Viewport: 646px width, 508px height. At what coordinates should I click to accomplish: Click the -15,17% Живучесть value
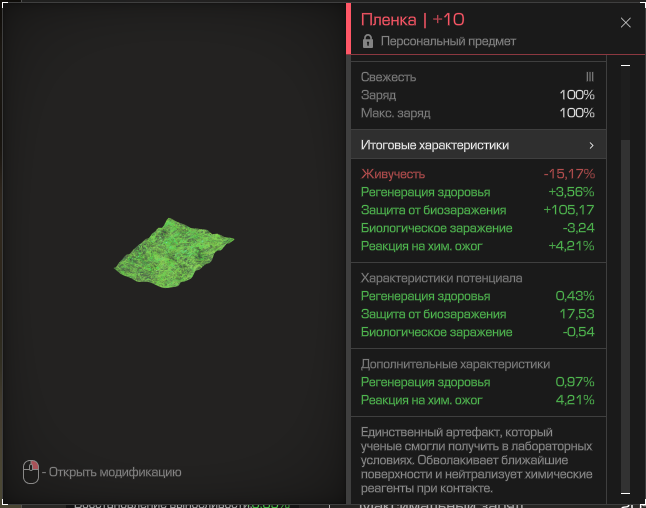(x=569, y=174)
